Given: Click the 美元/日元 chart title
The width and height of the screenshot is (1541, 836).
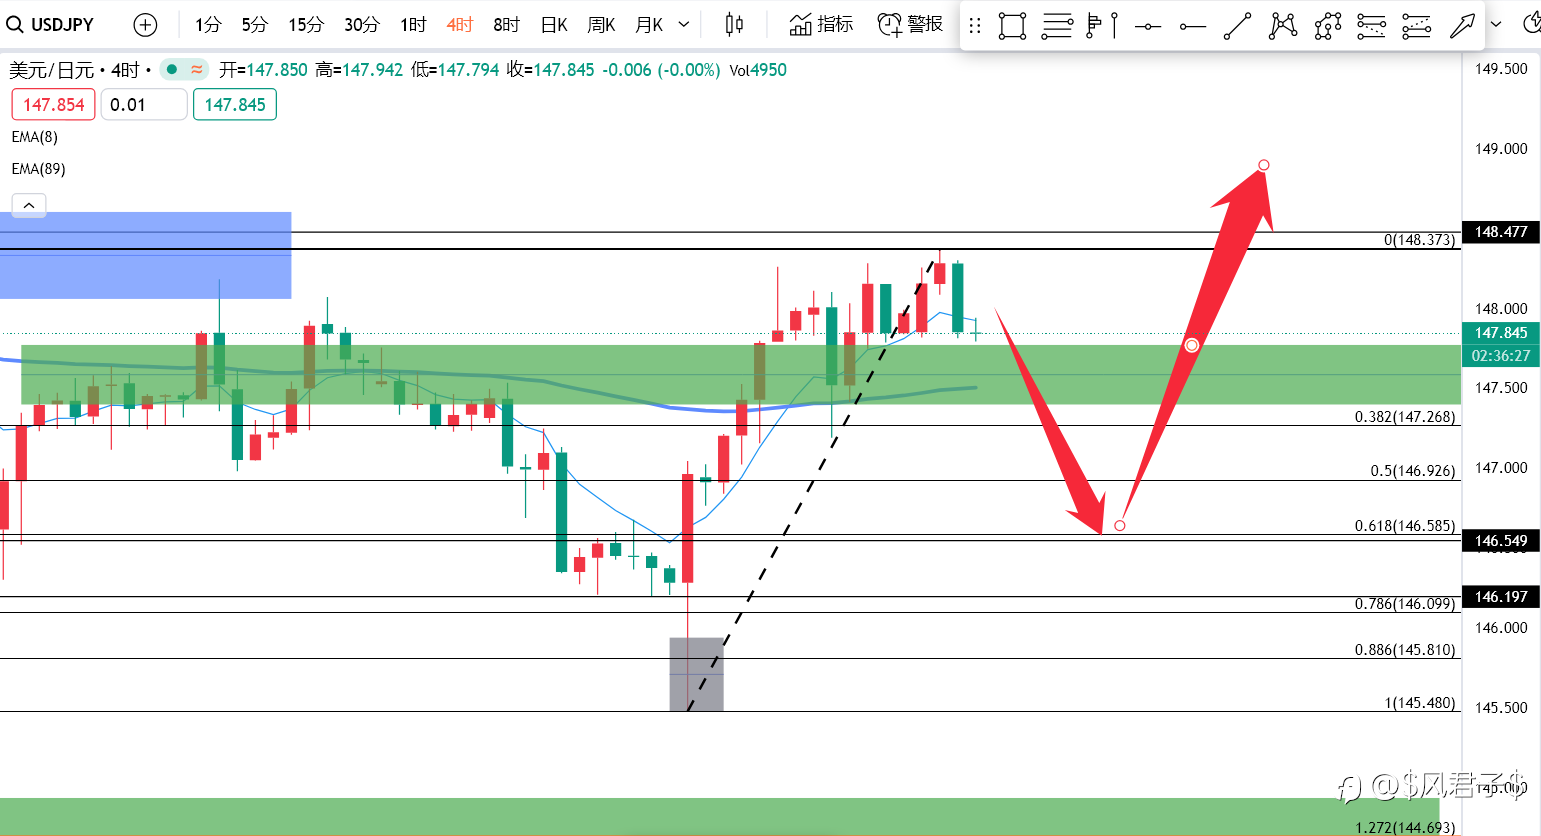Looking at the screenshot, I should (51, 70).
